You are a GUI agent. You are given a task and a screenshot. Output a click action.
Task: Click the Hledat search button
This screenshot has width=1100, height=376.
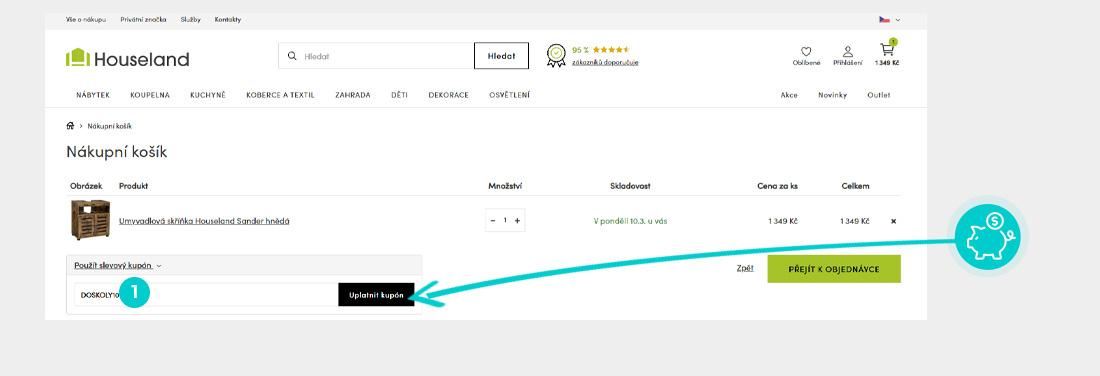tap(502, 56)
